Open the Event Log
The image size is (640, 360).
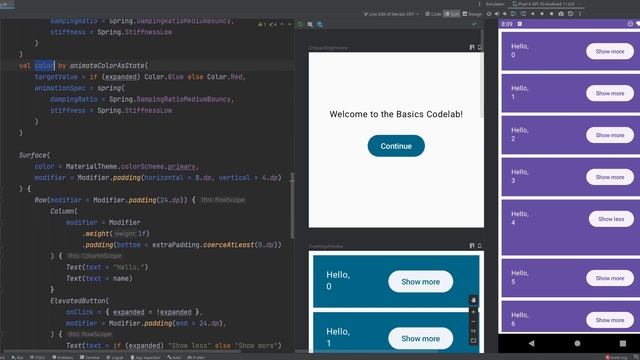616,357
